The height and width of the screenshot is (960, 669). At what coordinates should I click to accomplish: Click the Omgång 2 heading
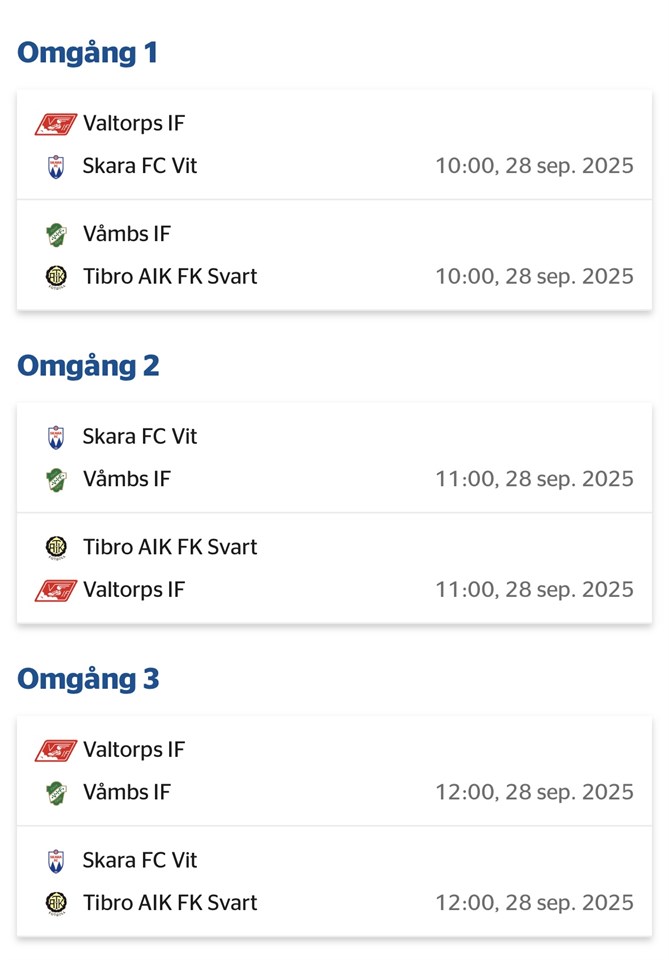tap(88, 365)
